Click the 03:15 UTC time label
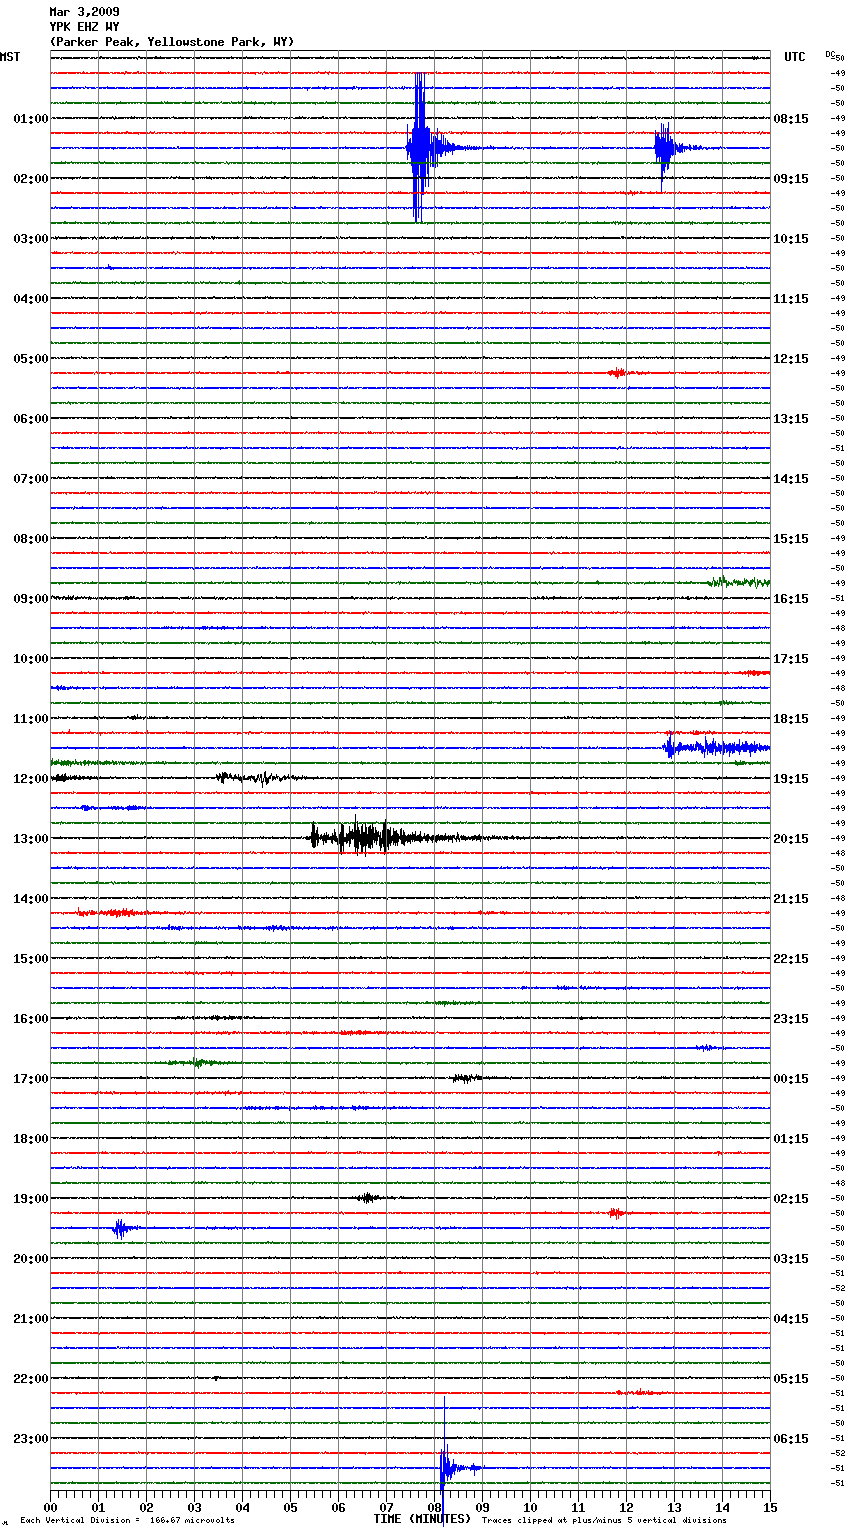This screenshot has width=850, height=1534. 791,1259
